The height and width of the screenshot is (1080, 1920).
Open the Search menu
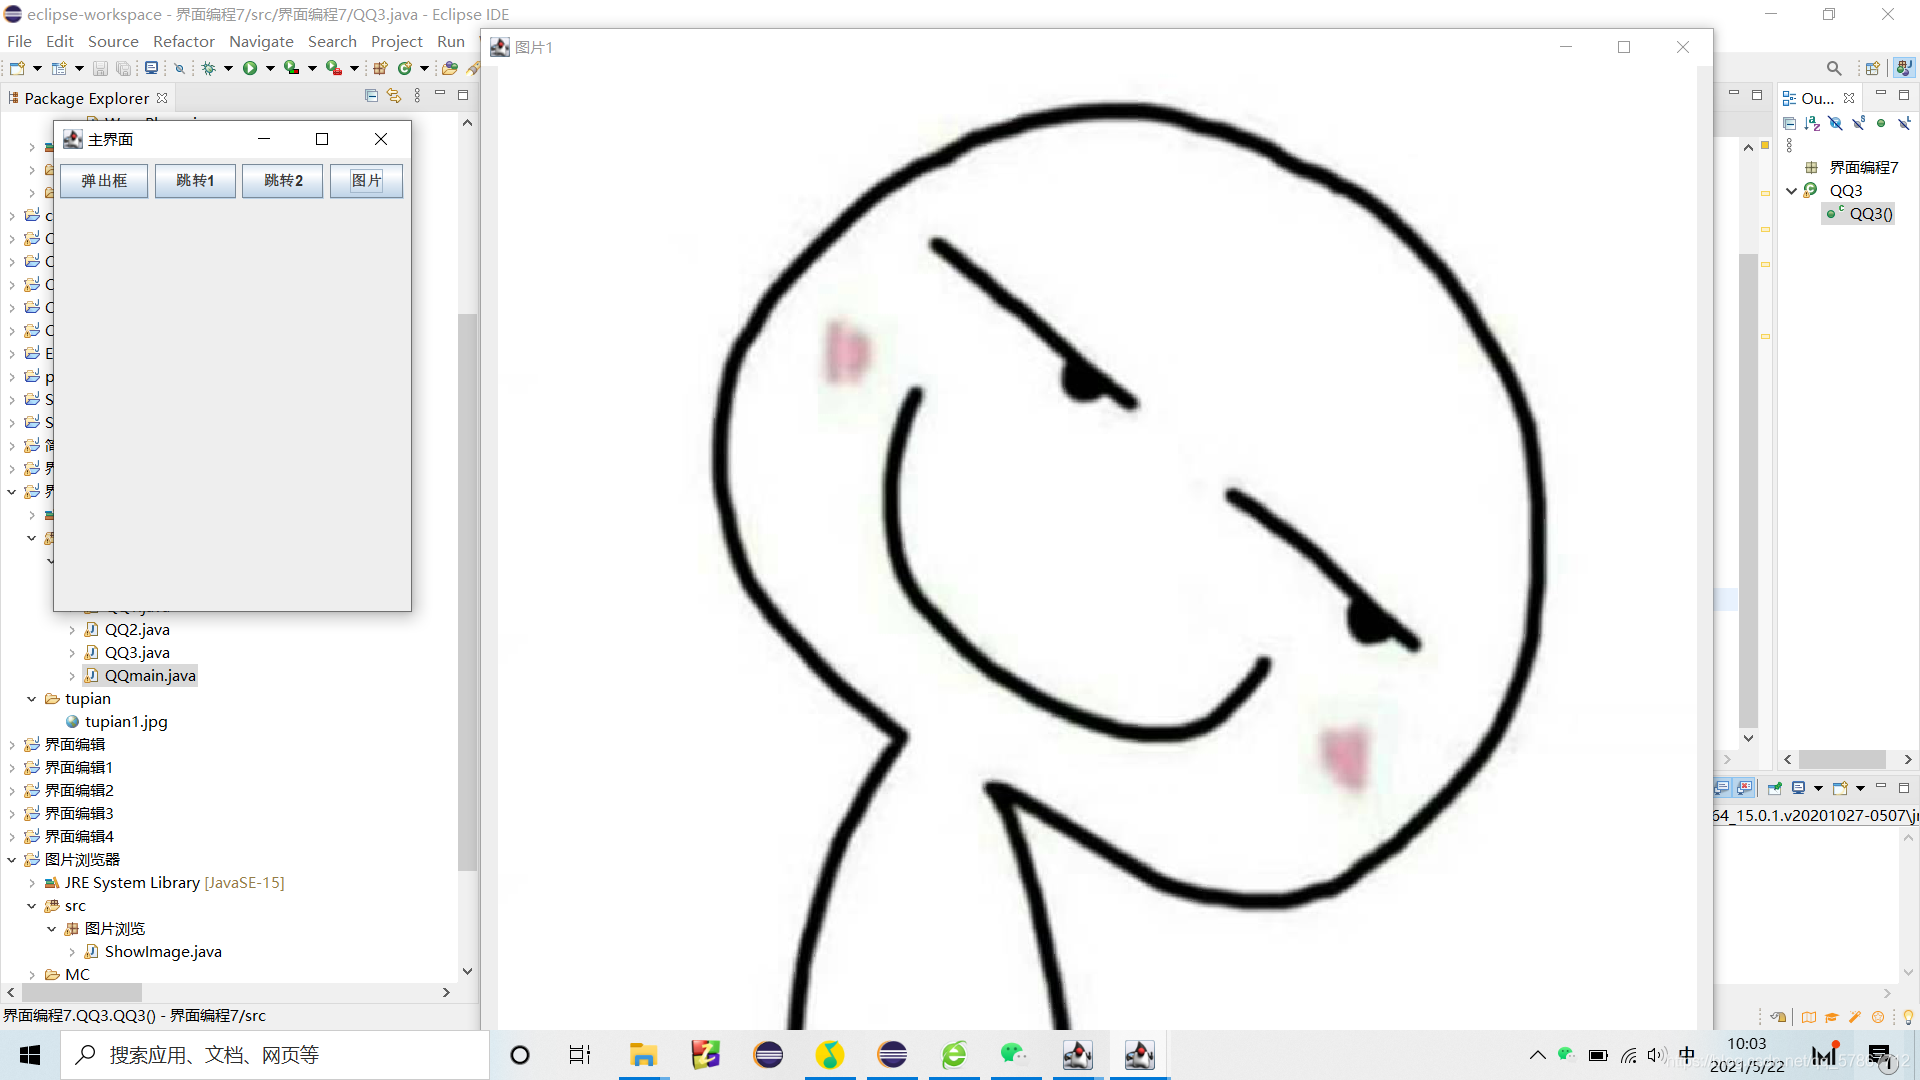(332, 41)
